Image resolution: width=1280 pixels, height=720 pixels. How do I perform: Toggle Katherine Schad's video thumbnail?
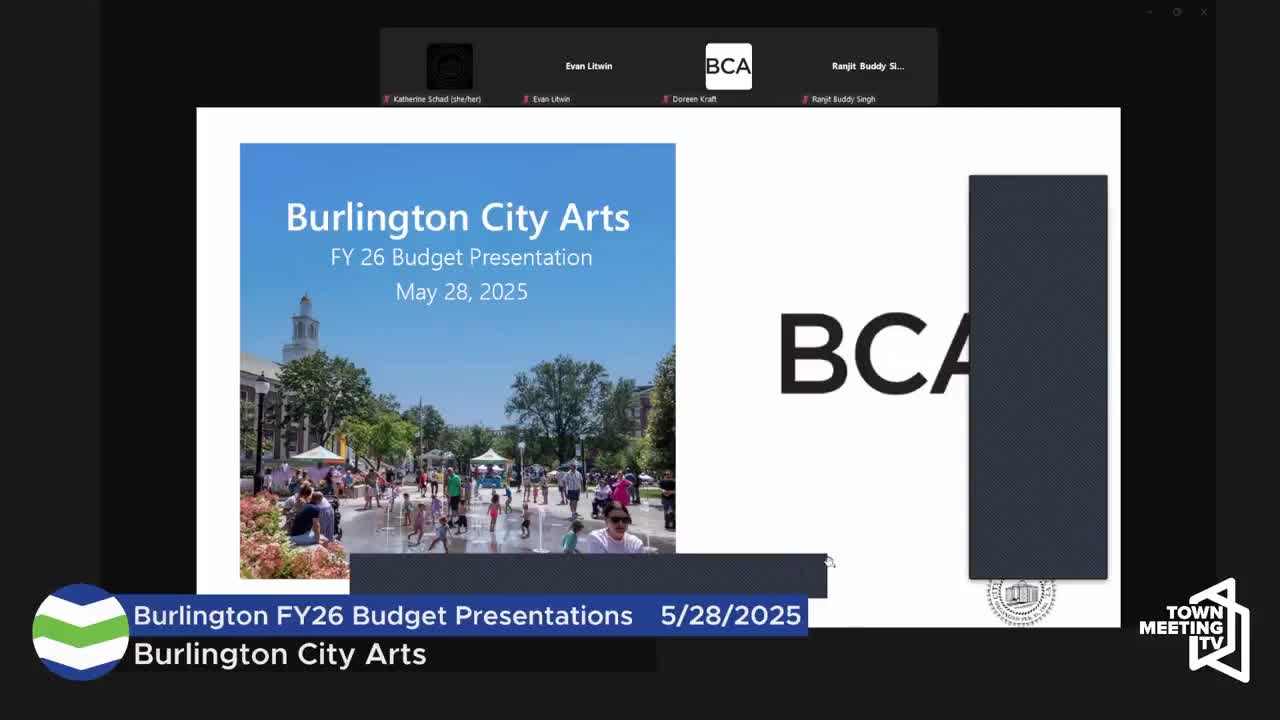pos(450,66)
